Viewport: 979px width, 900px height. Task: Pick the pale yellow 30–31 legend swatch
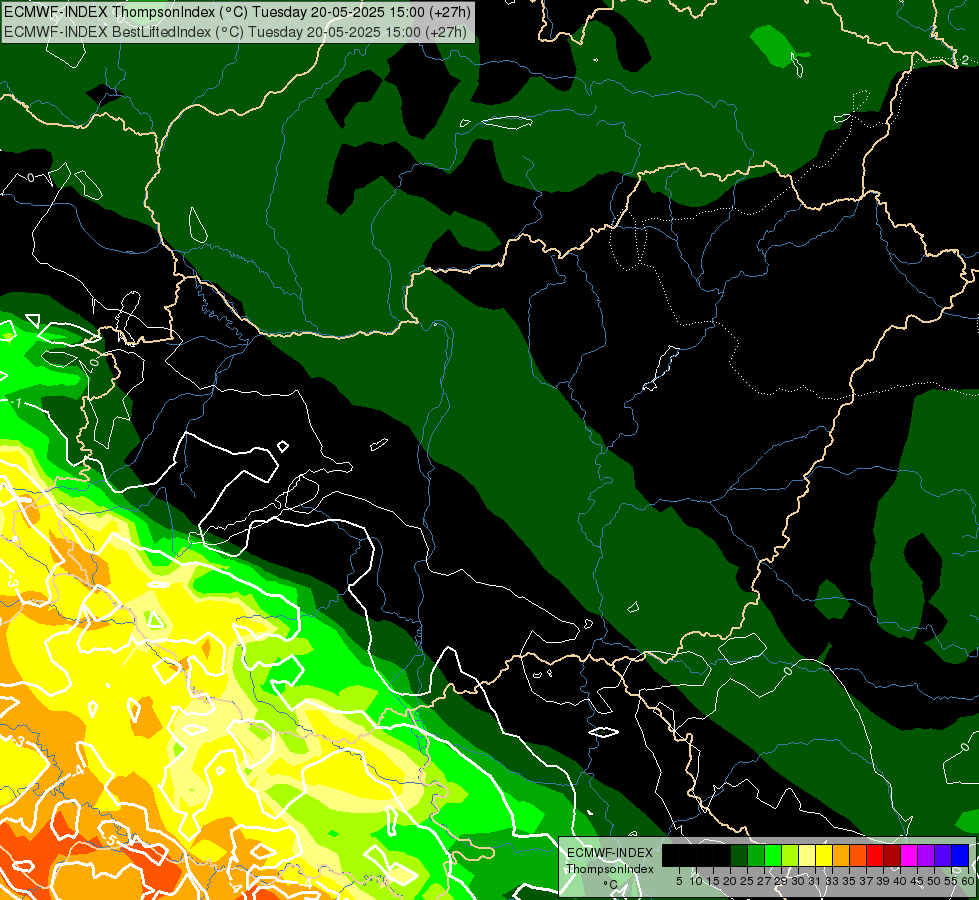[x=807, y=855]
